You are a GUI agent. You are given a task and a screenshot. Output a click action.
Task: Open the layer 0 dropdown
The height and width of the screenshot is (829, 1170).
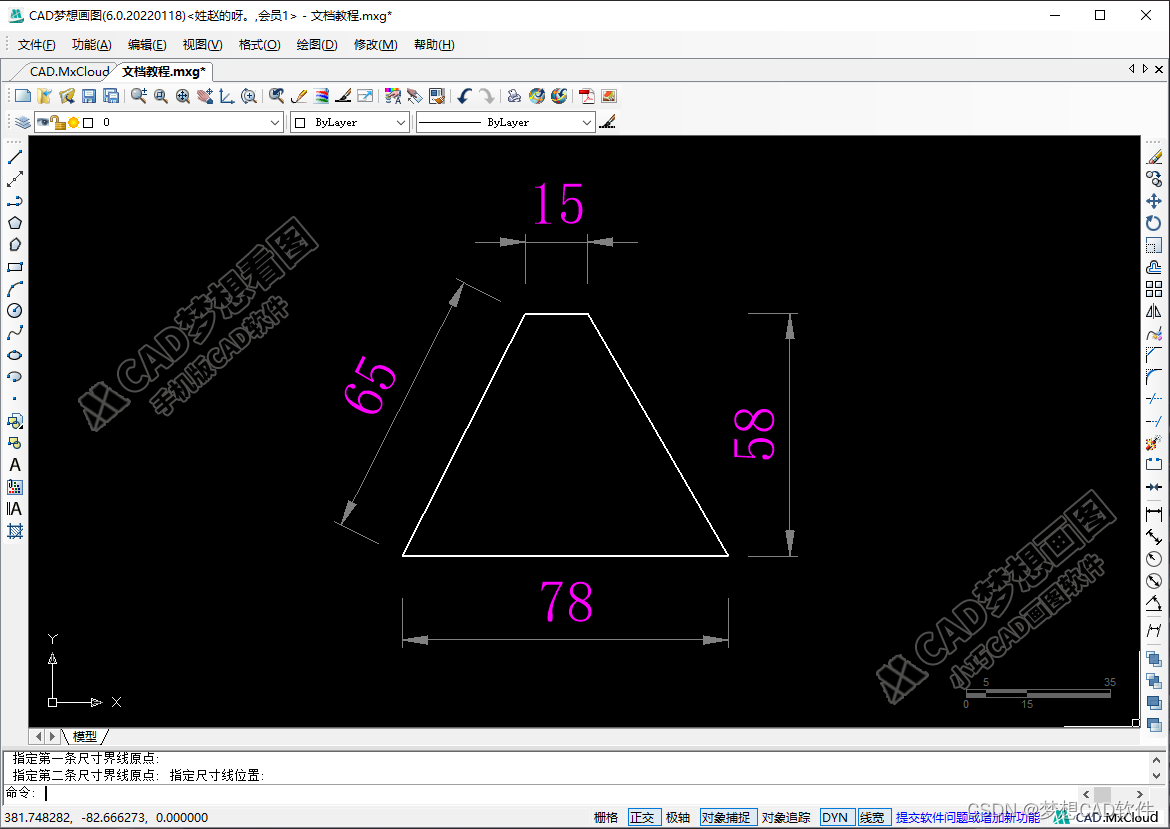pyautogui.click(x=275, y=122)
